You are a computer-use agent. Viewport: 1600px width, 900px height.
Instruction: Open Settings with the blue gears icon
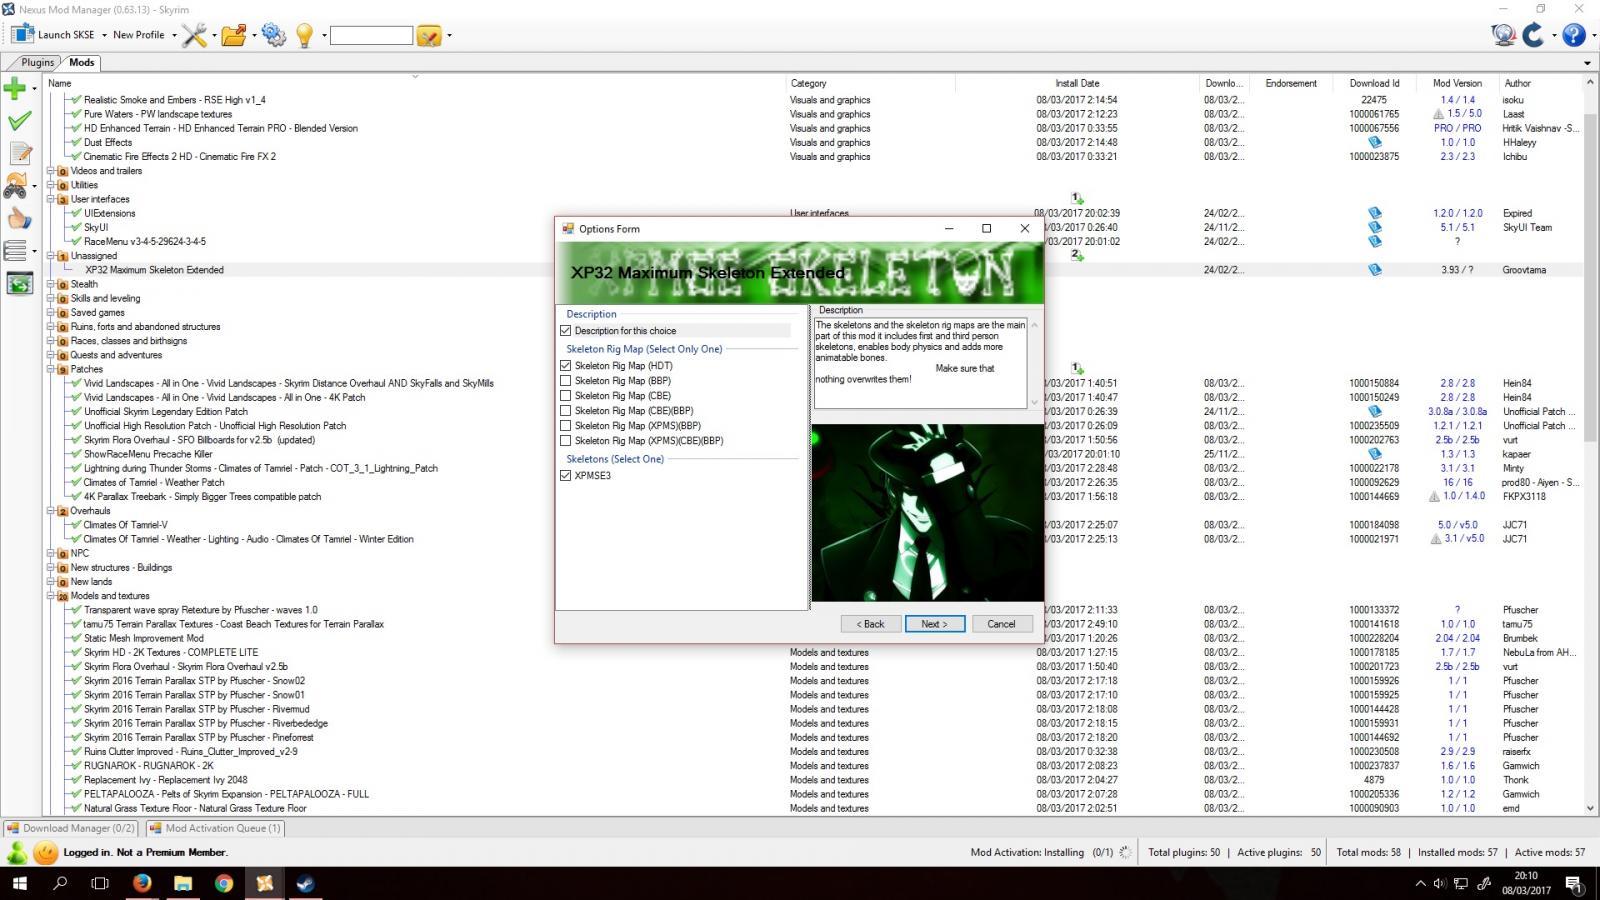tap(274, 35)
